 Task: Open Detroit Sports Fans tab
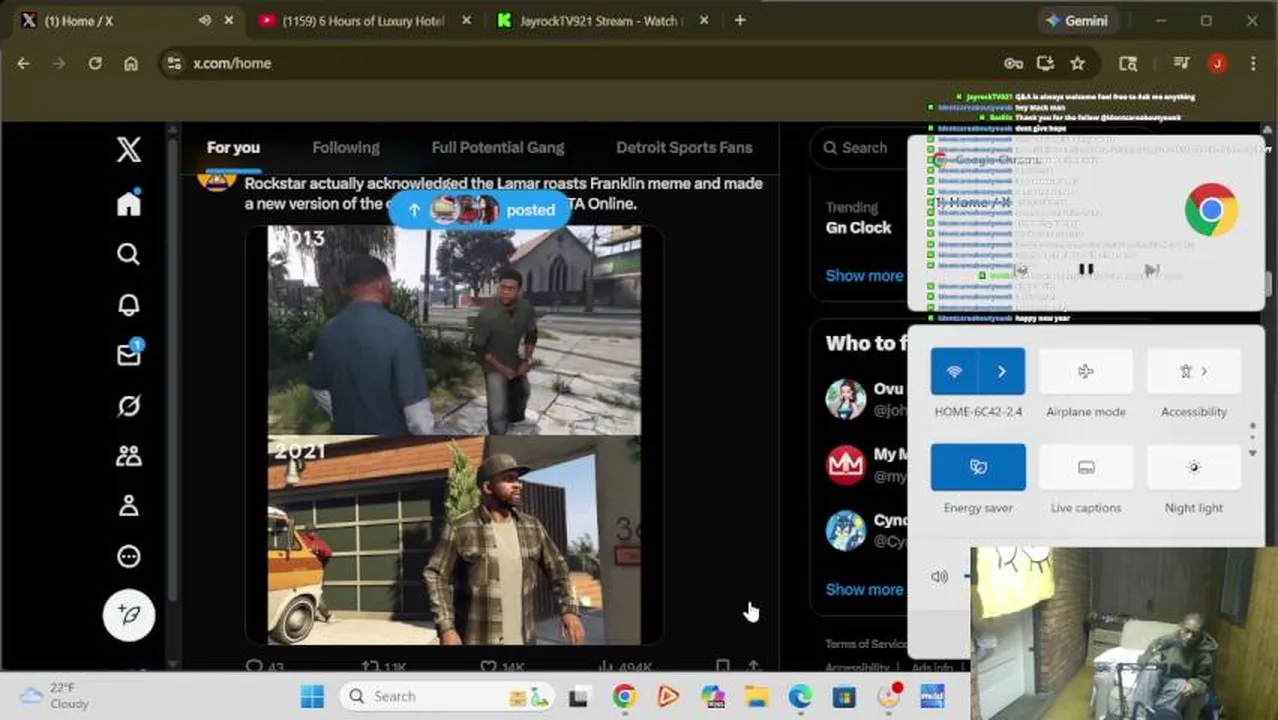pos(684,147)
